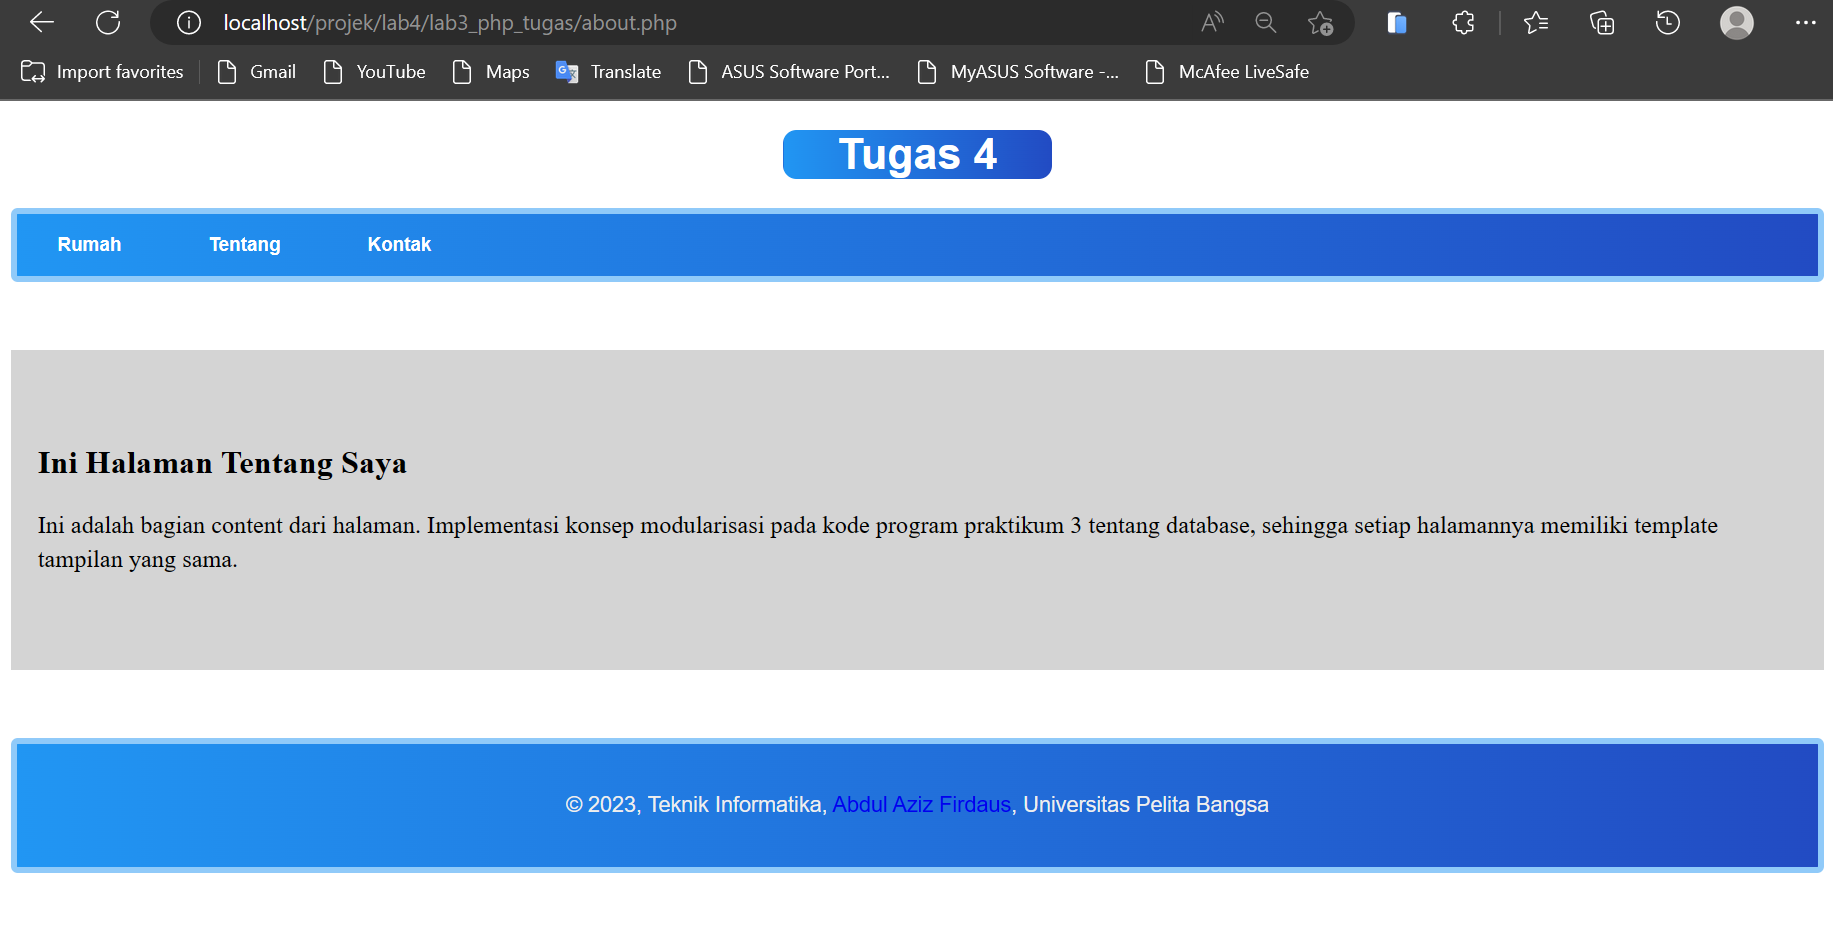Click the browser back navigation arrow

click(40, 22)
